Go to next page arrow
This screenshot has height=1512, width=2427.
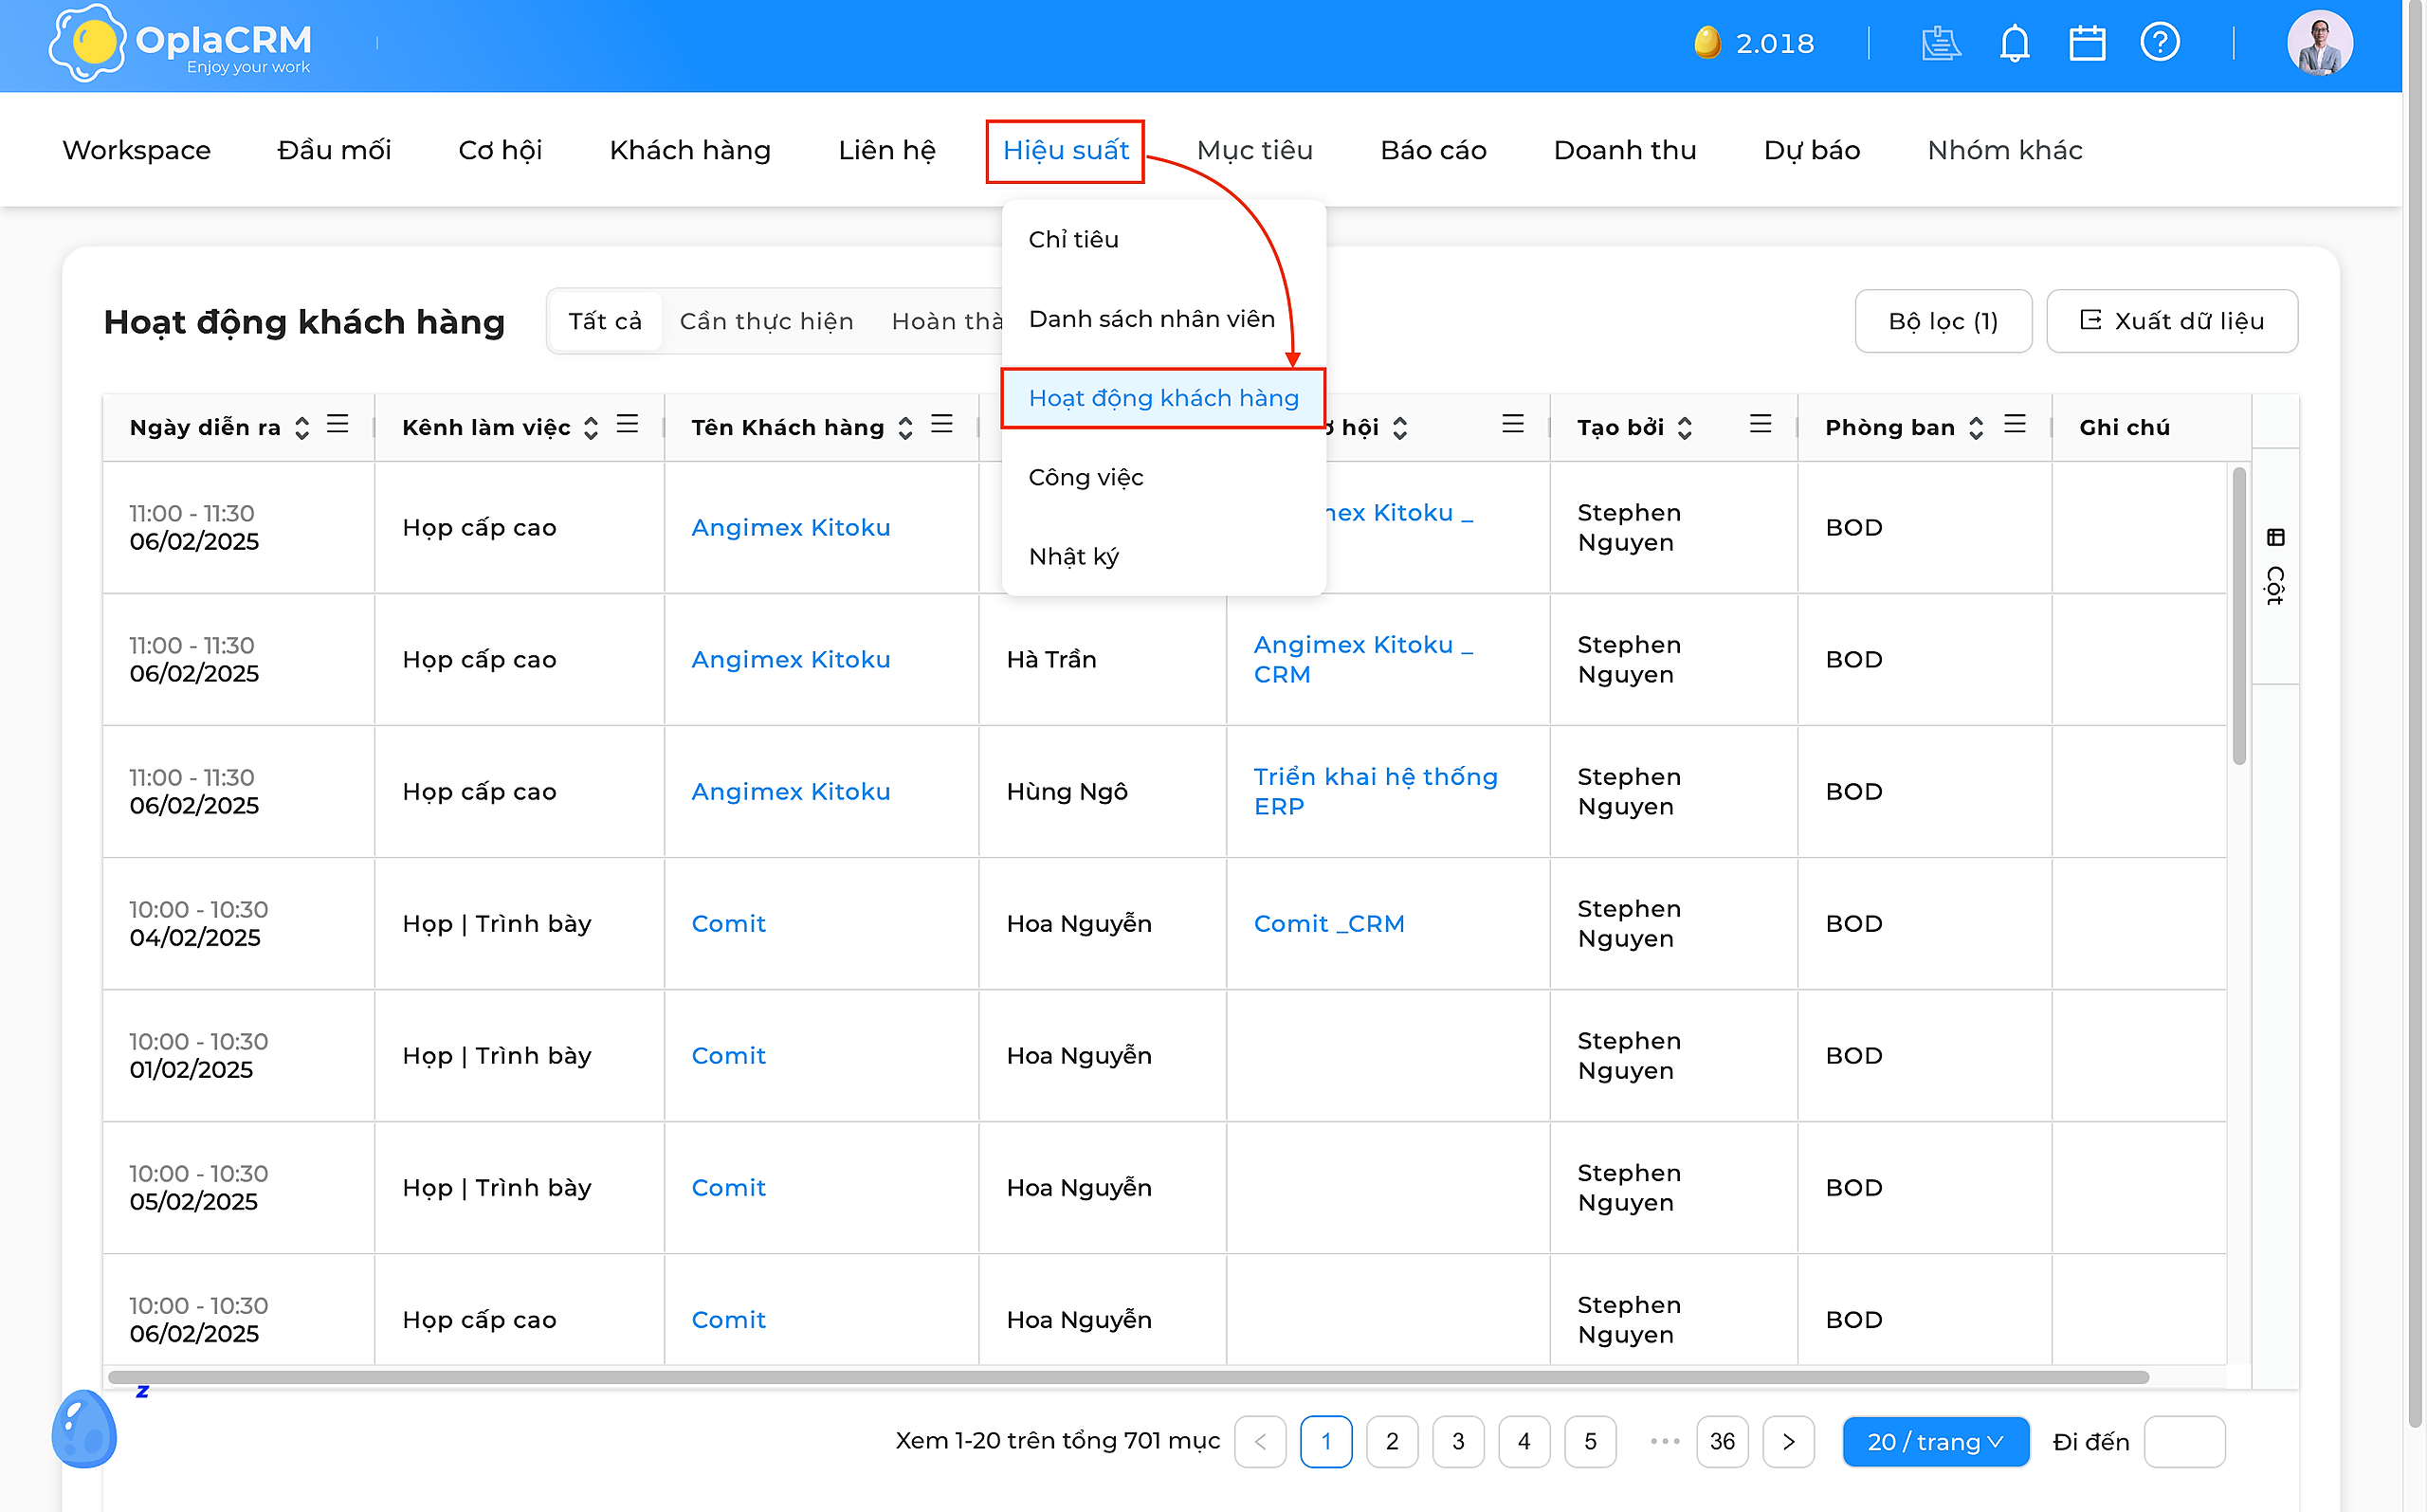(1788, 1441)
